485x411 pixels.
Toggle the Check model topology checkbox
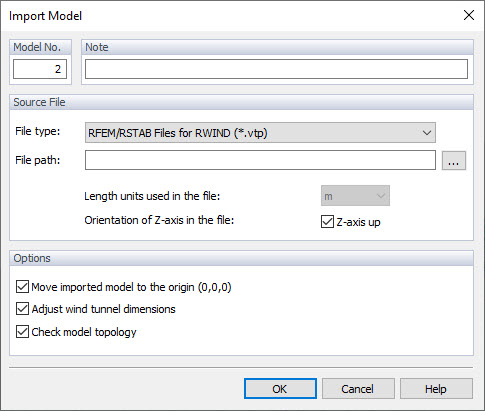pos(22,332)
